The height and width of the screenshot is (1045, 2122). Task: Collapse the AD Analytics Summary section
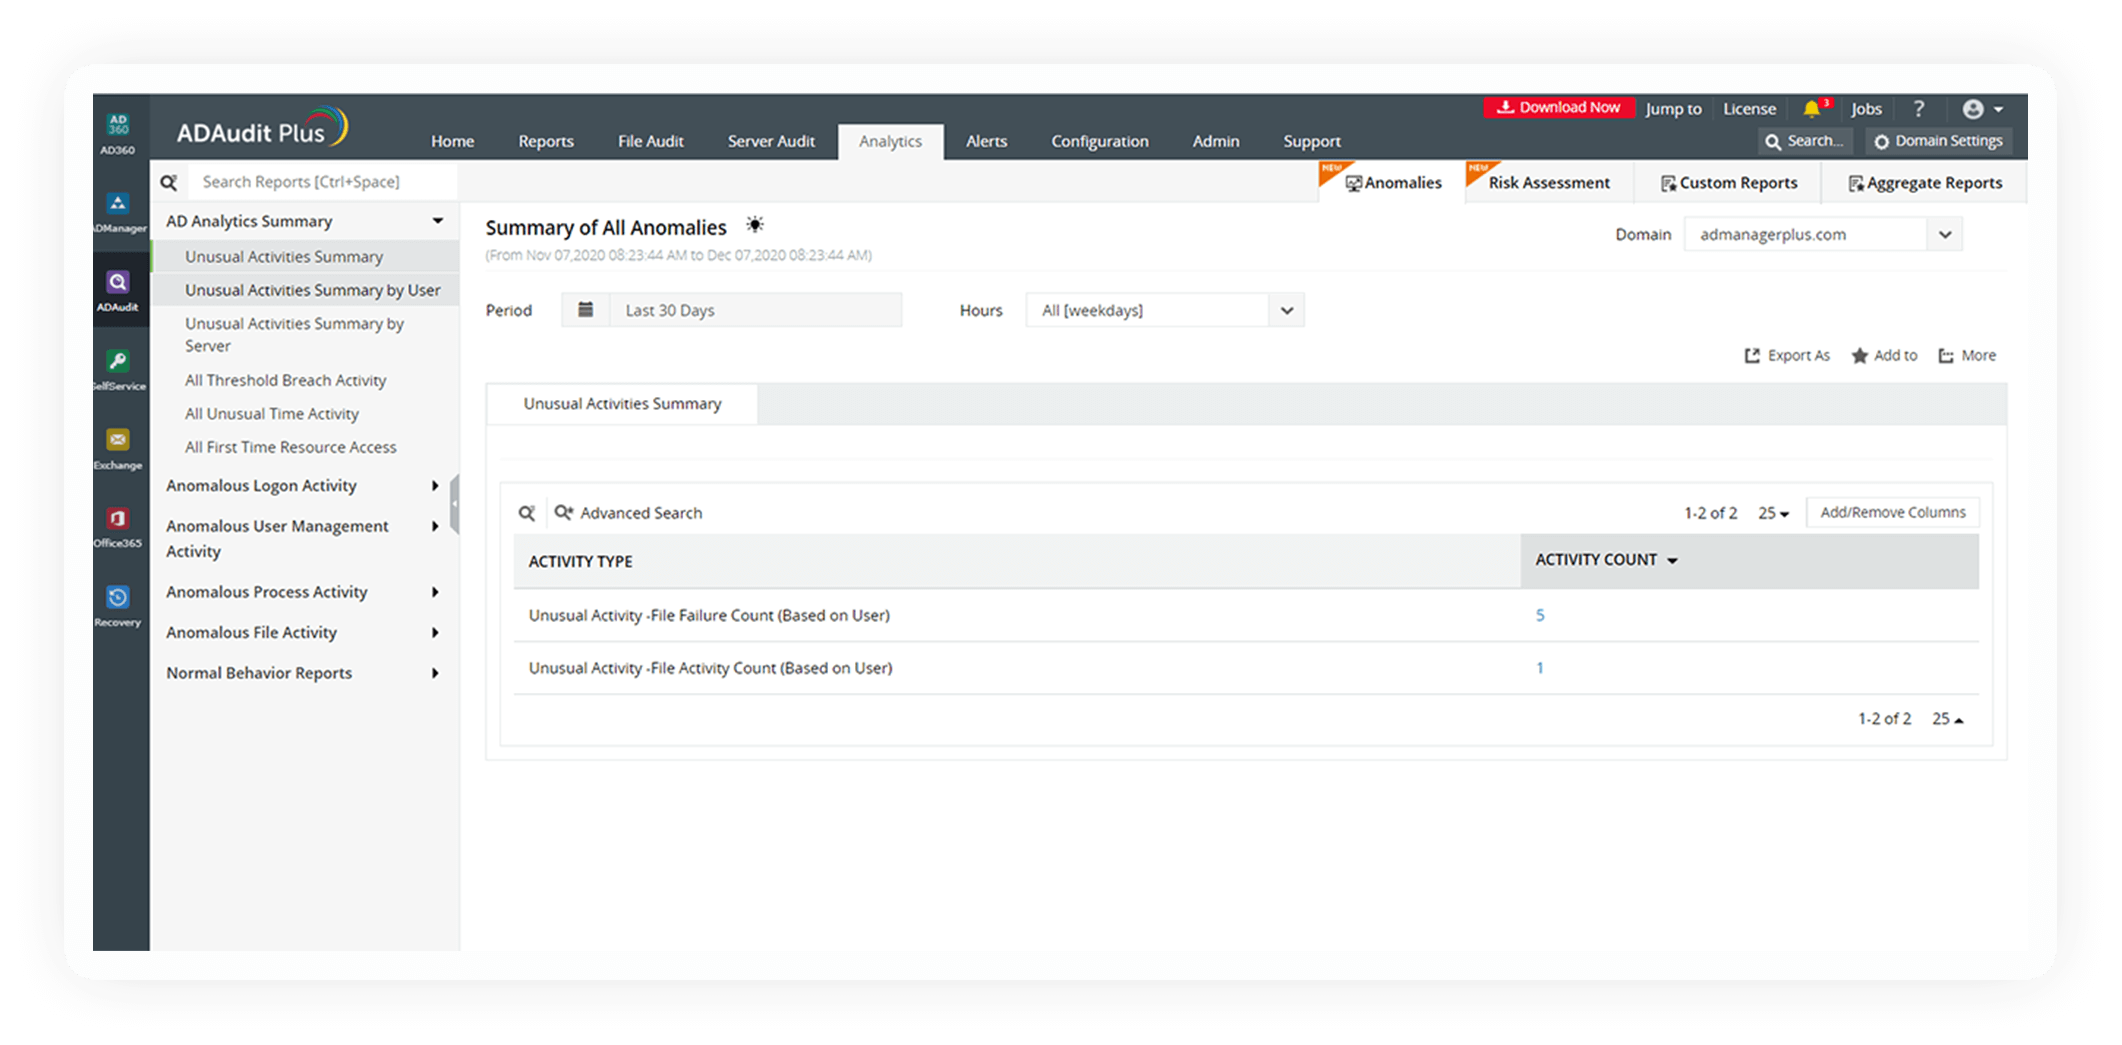coord(437,221)
